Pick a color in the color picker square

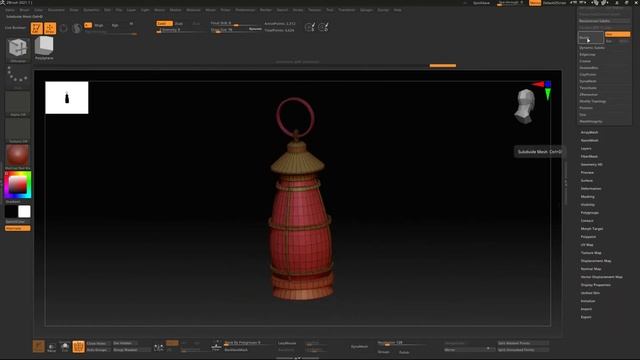18,185
